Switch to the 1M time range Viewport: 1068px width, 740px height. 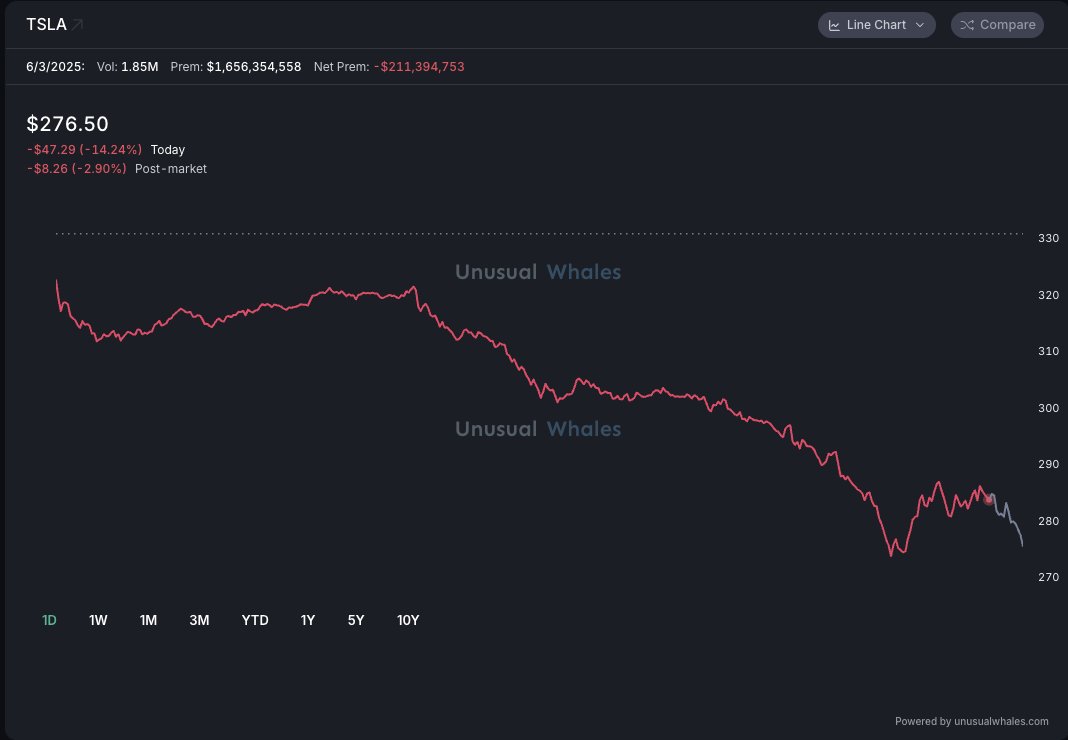click(x=148, y=620)
